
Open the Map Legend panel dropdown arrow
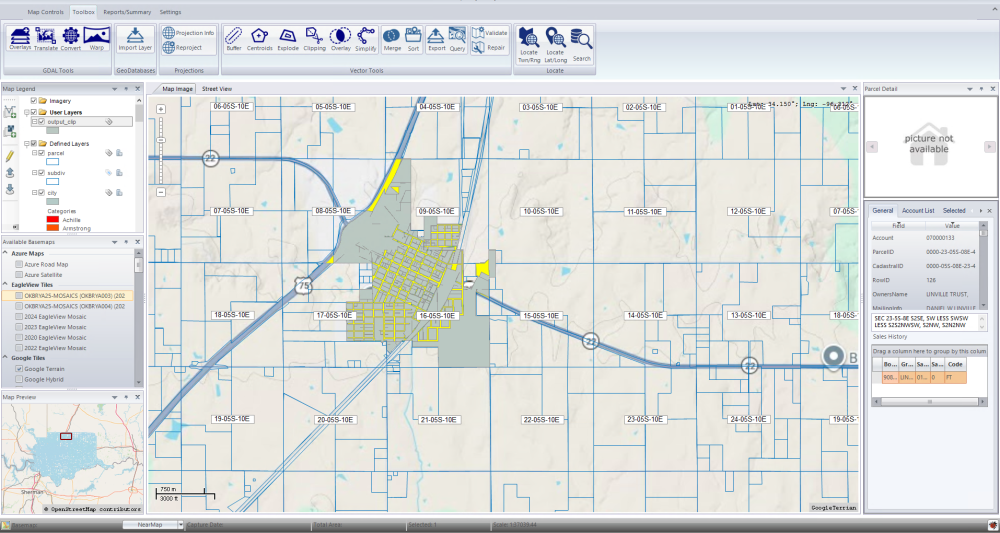tap(115, 89)
